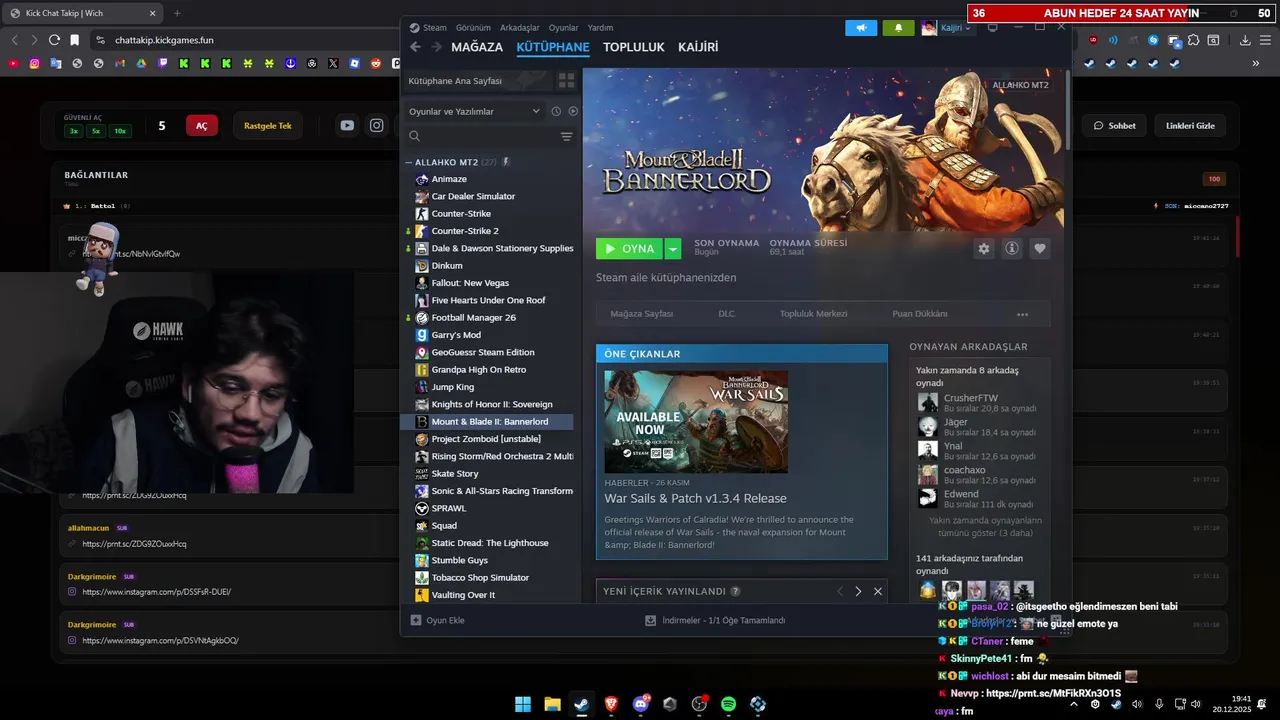Open Oyunlar menu
1280x720 pixels.
tap(564, 28)
